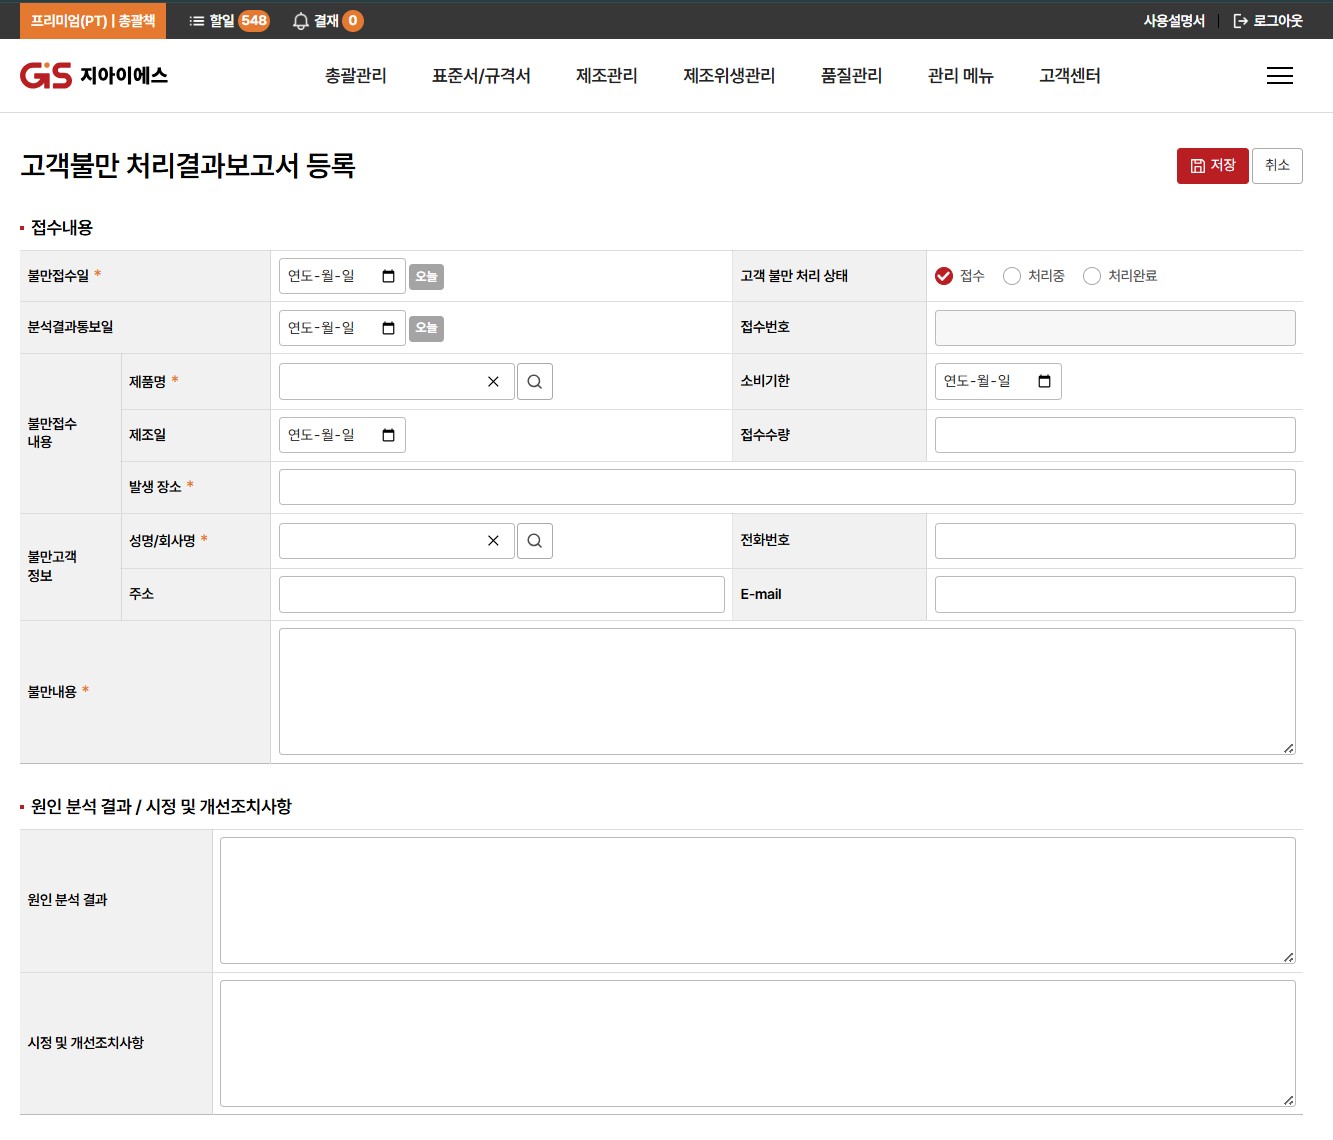
Task: Select the 처리완료 status radio button
Action: tap(1092, 276)
